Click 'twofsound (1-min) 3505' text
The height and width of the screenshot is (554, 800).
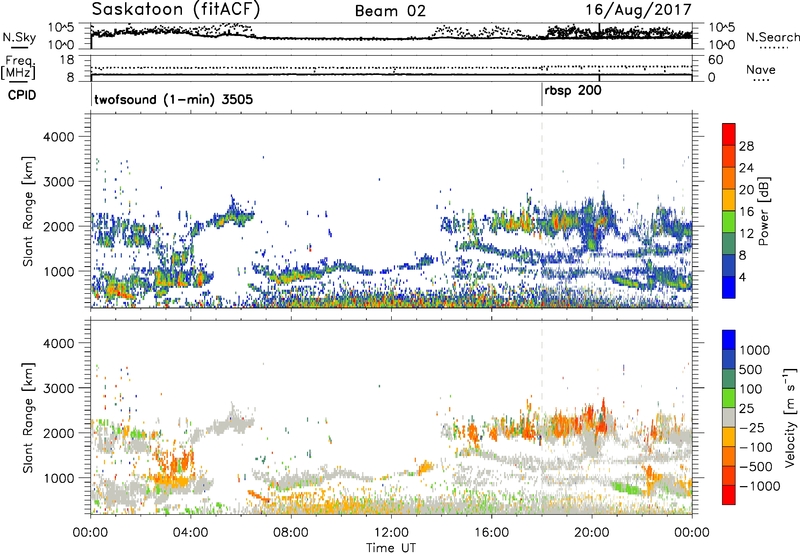pos(173,99)
